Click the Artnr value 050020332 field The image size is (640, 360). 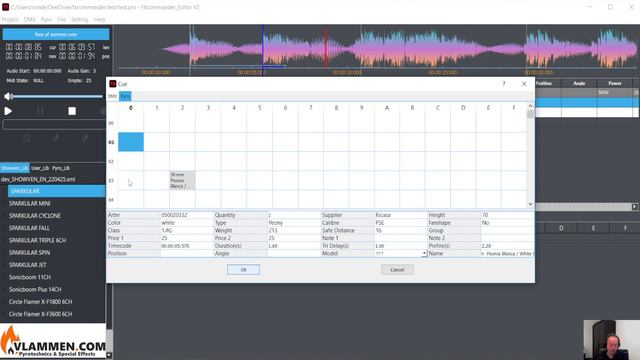187,215
